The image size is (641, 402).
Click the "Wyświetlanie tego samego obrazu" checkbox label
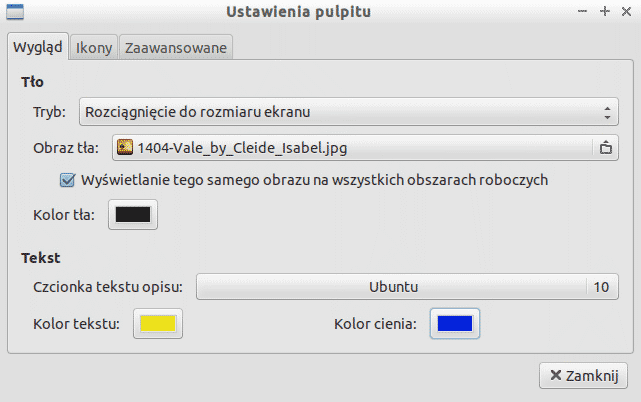pos(313,180)
